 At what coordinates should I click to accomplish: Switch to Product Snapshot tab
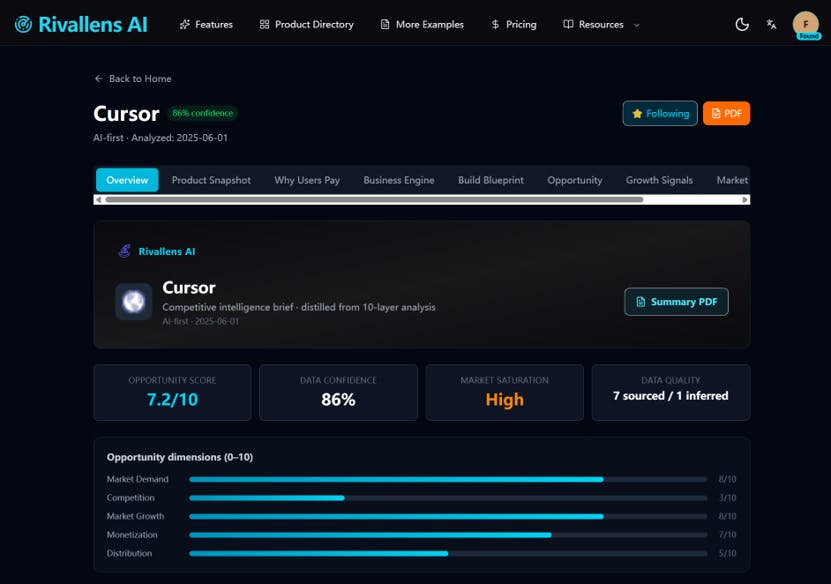(x=211, y=180)
